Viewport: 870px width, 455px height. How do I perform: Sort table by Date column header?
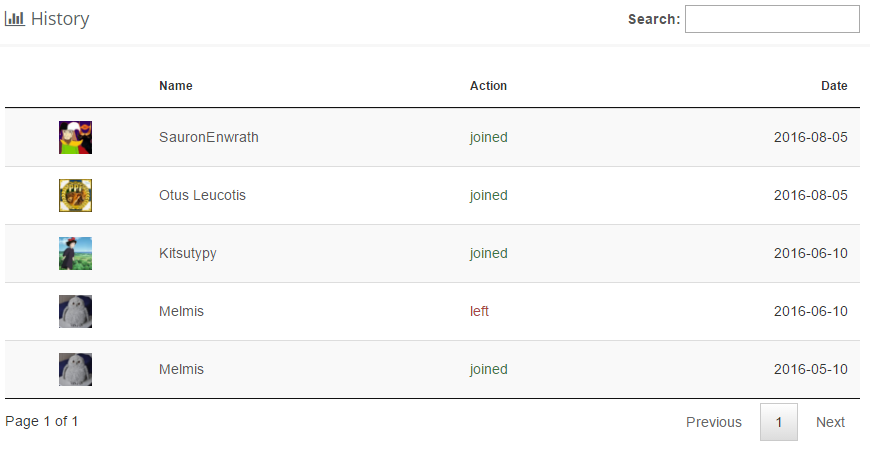pos(834,86)
